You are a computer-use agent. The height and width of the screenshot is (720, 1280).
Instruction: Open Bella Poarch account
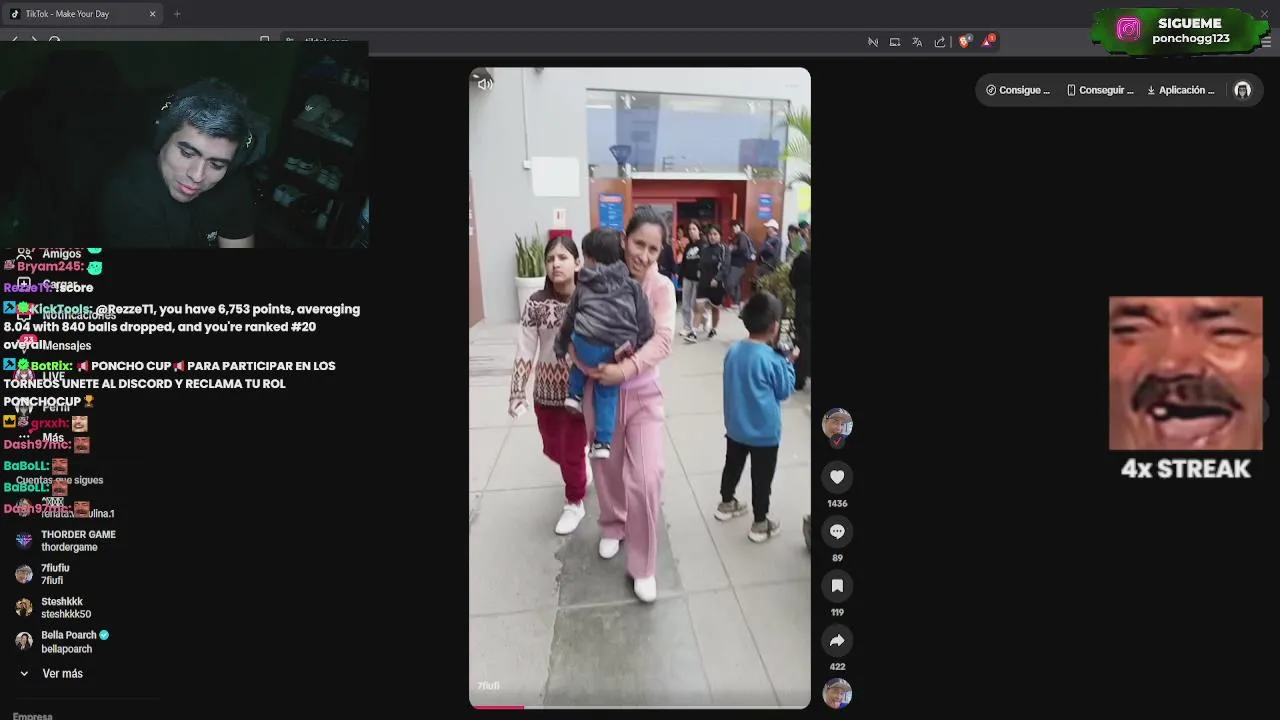[75, 642]
